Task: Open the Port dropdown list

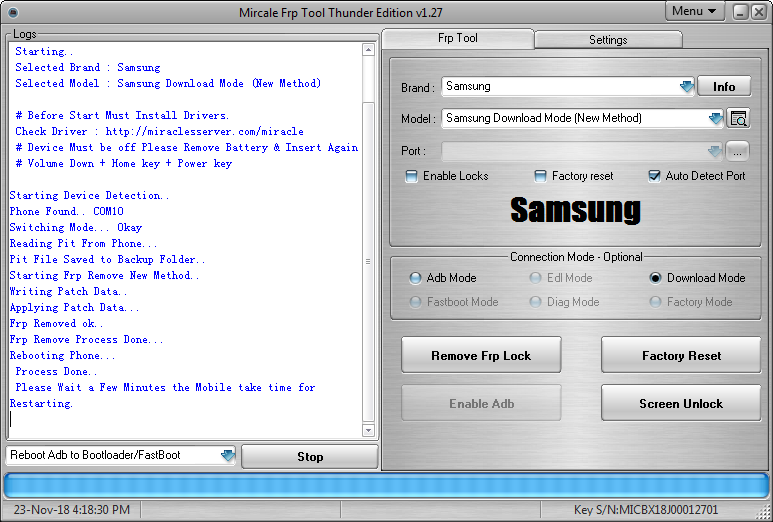Action: pyautogui.click(x=715, y=151)
